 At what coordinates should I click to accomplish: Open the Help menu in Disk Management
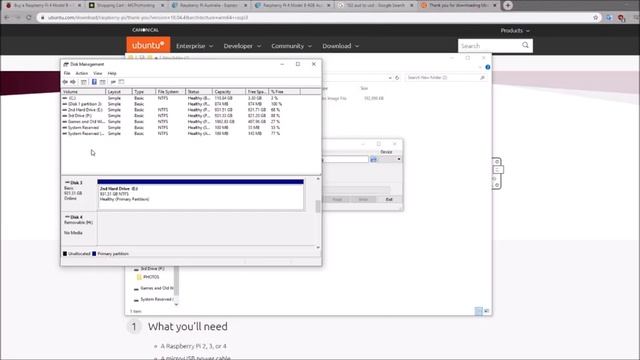click(x=112, y=73)
